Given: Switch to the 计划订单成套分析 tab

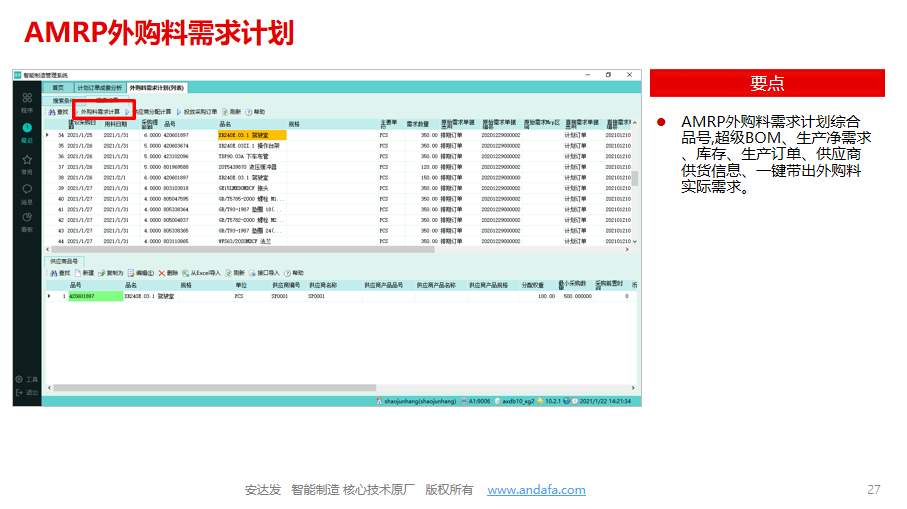Looking at the screenshot, I should coord(100,88).
